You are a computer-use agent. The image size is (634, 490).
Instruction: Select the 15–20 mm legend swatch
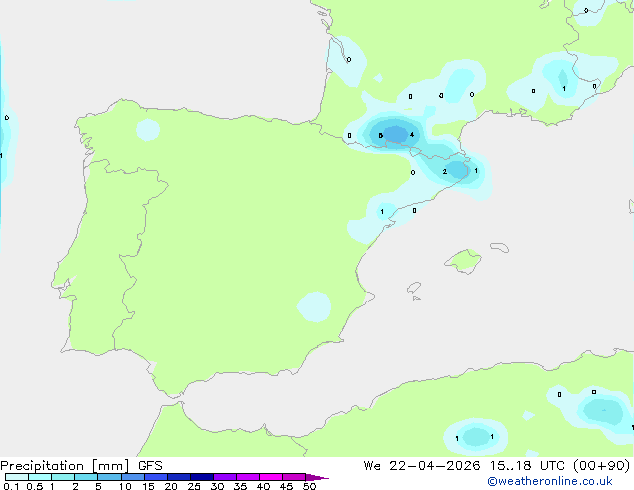pyautogui.click(x=156, y=477)
